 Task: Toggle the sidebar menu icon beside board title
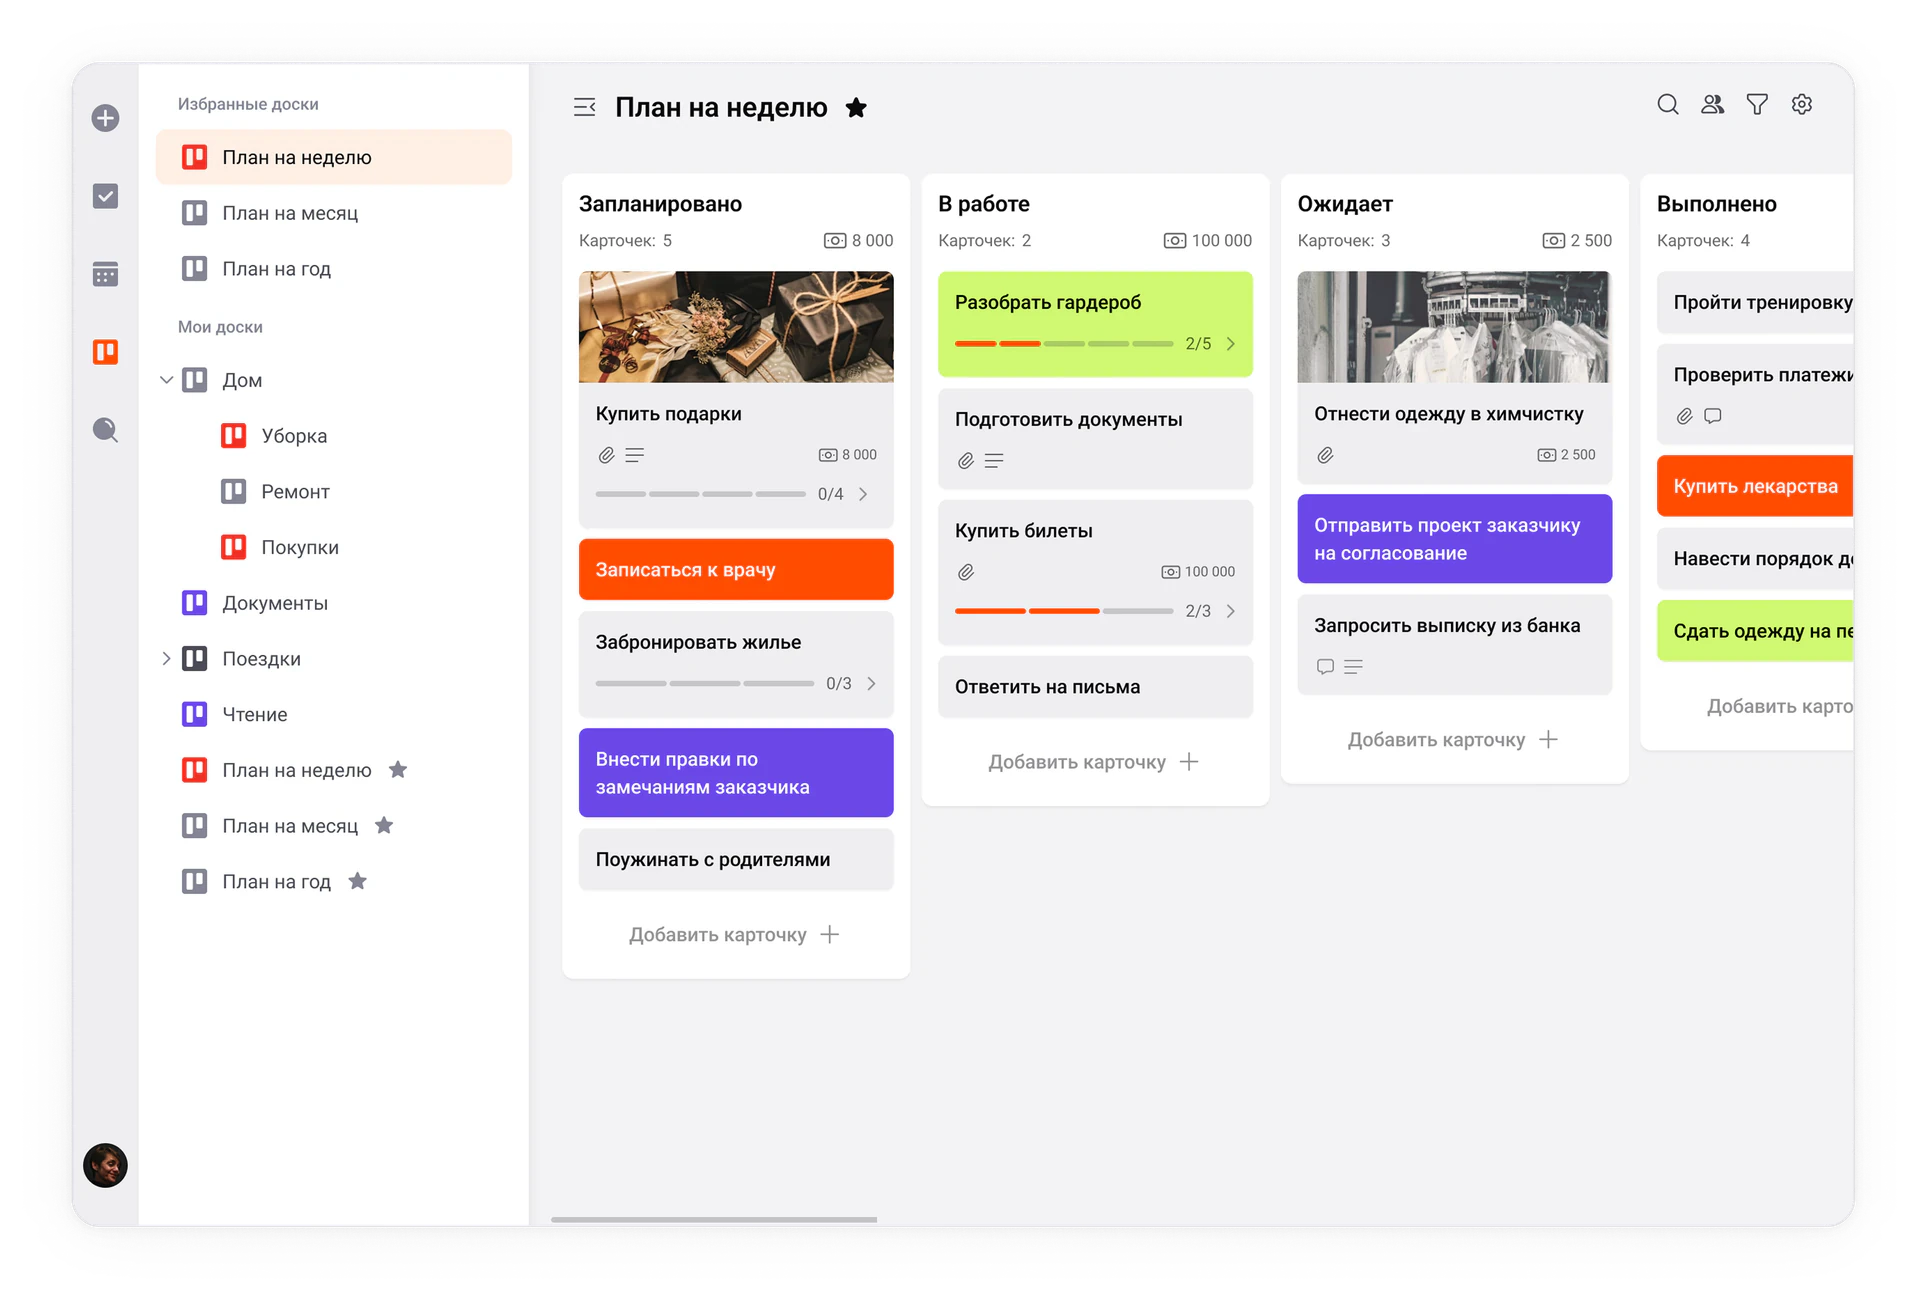click(585, 107)
